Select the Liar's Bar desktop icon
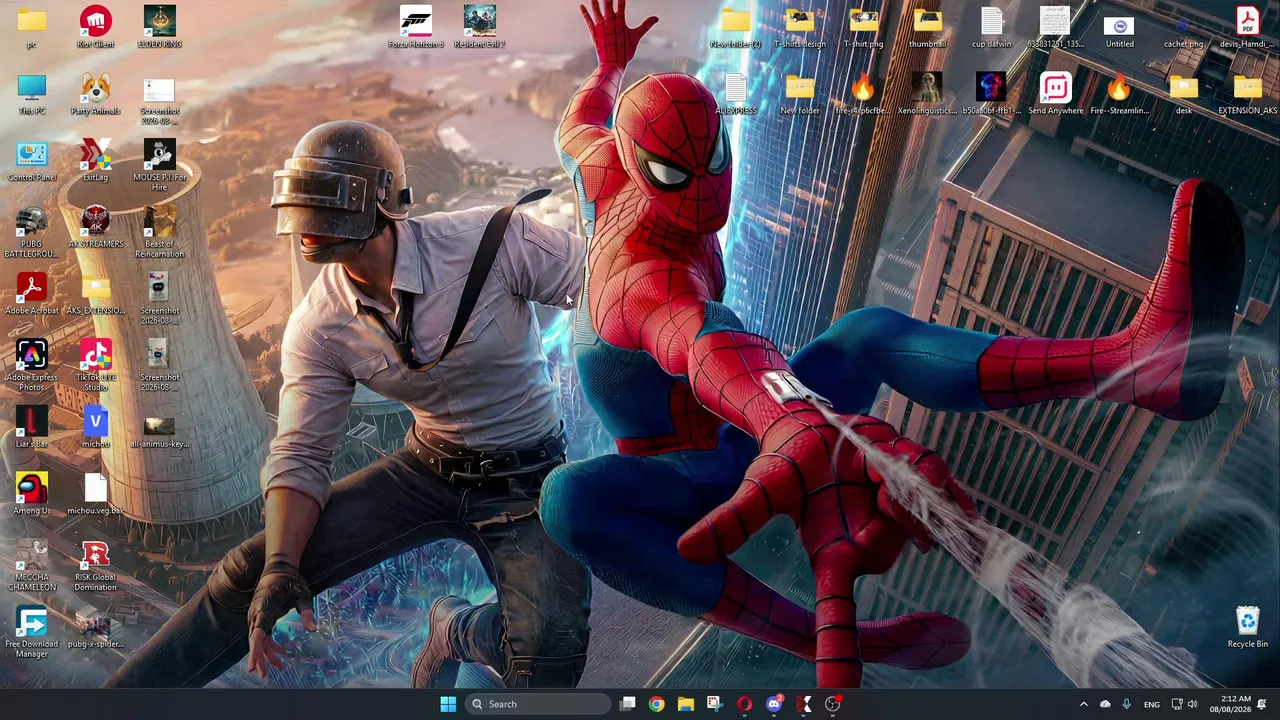1280x720 pixels. (x=32, y=427)
